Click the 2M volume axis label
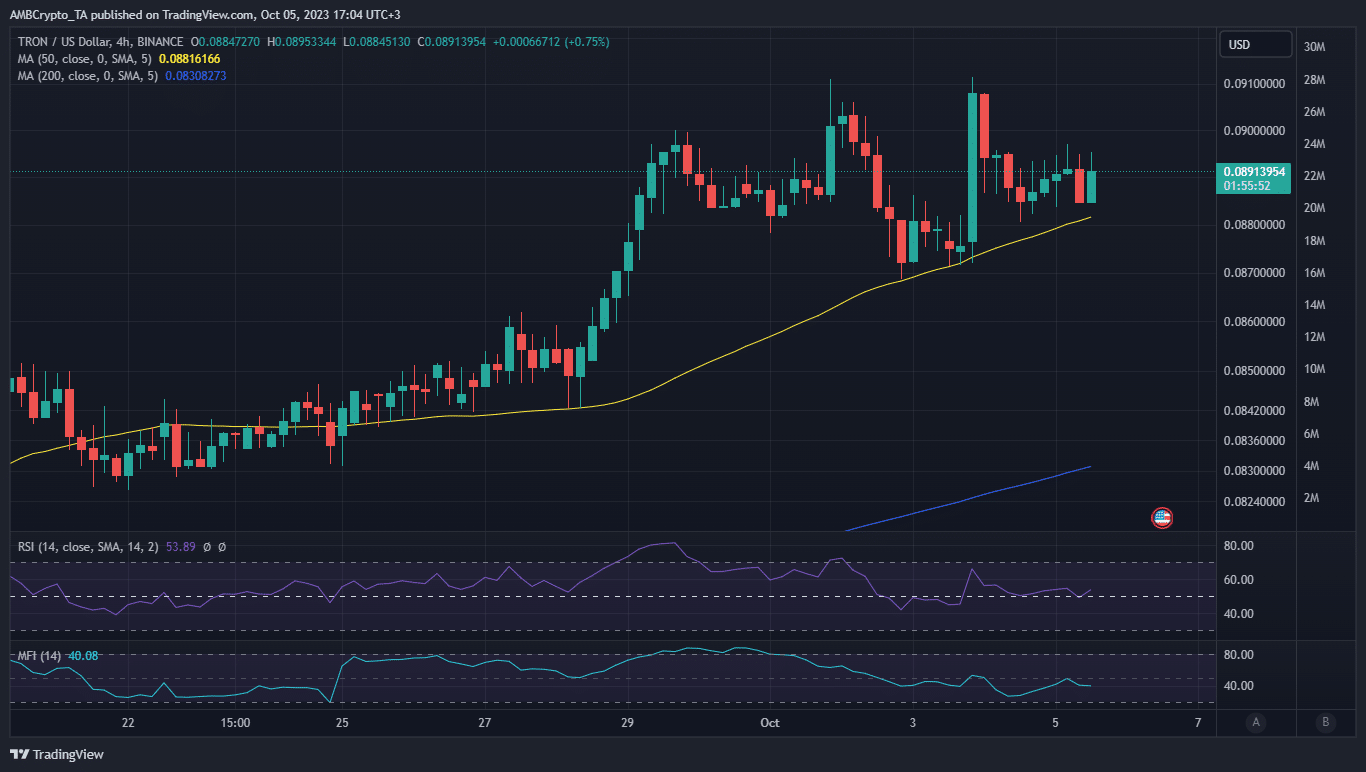Image resolution: width=1366 pixels, height=772 pixels. pos(1314,498)
